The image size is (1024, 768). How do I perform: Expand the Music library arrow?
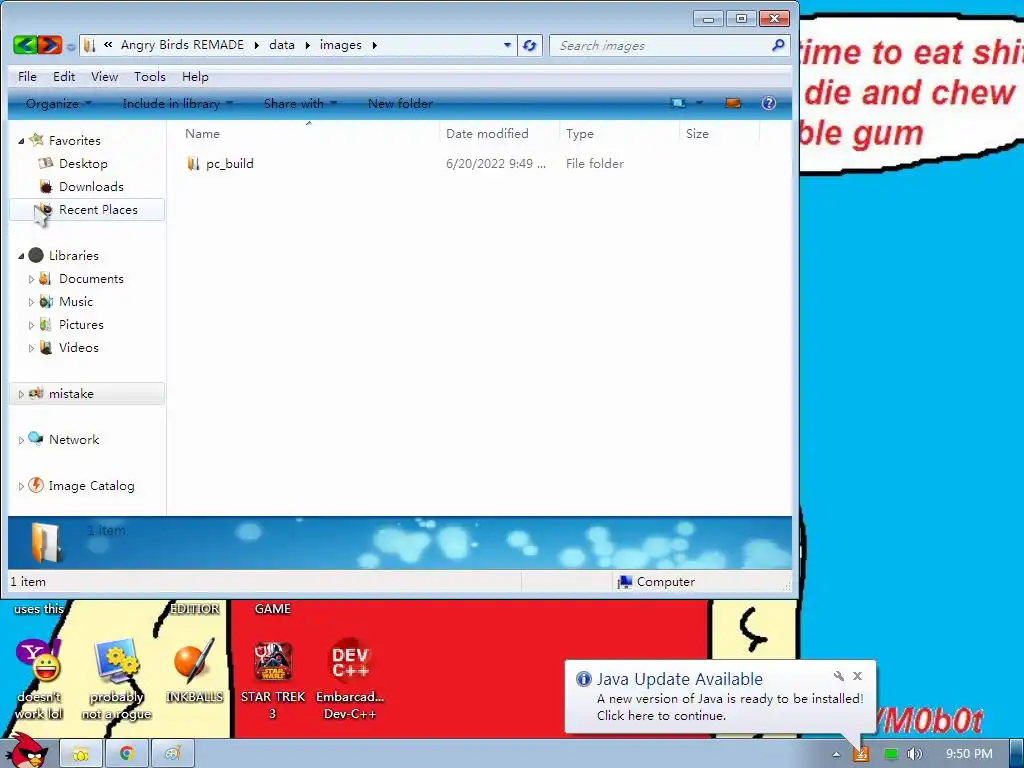click(31, 302)
